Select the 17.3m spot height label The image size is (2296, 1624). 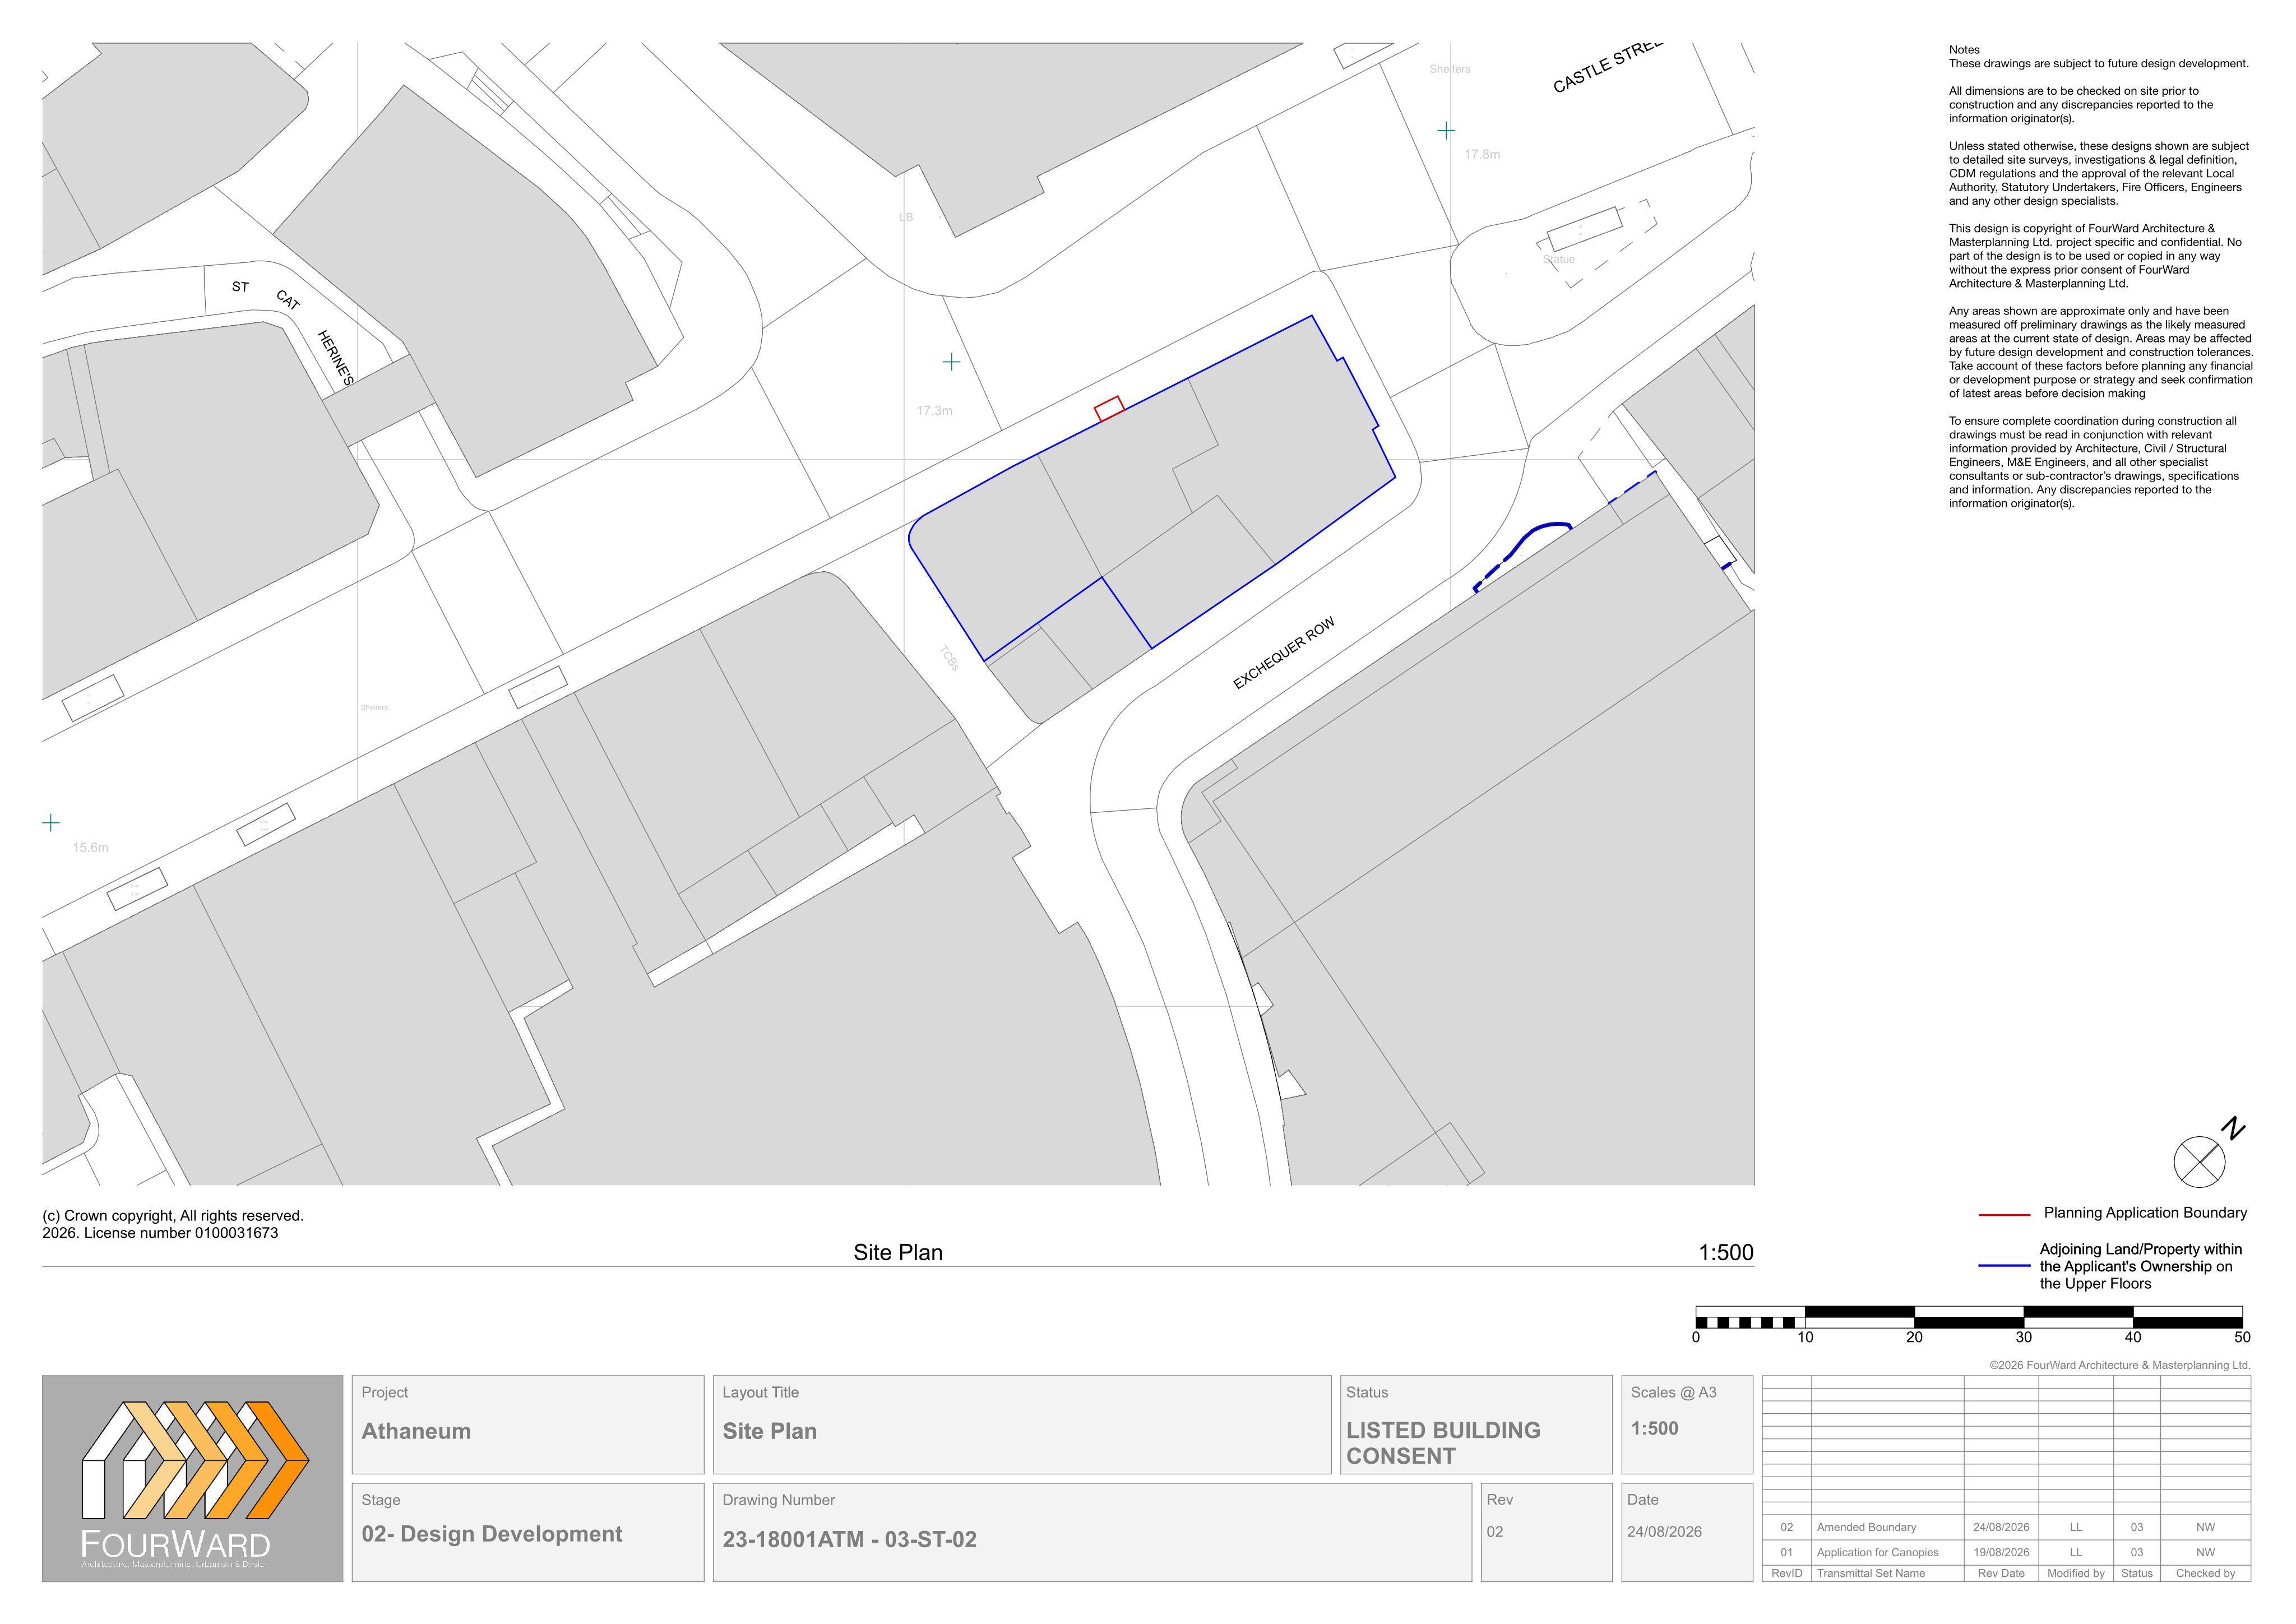[x=935, y=411]
